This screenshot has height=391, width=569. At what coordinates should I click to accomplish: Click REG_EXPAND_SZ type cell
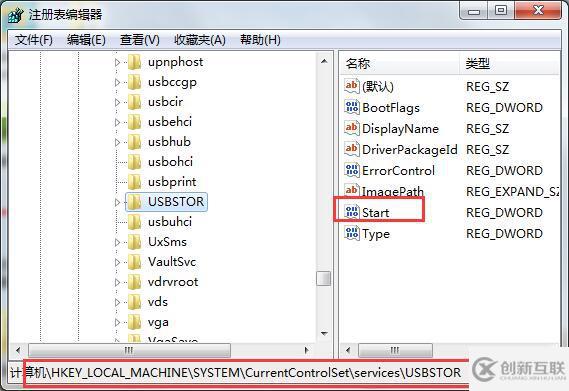click(512, 191)
